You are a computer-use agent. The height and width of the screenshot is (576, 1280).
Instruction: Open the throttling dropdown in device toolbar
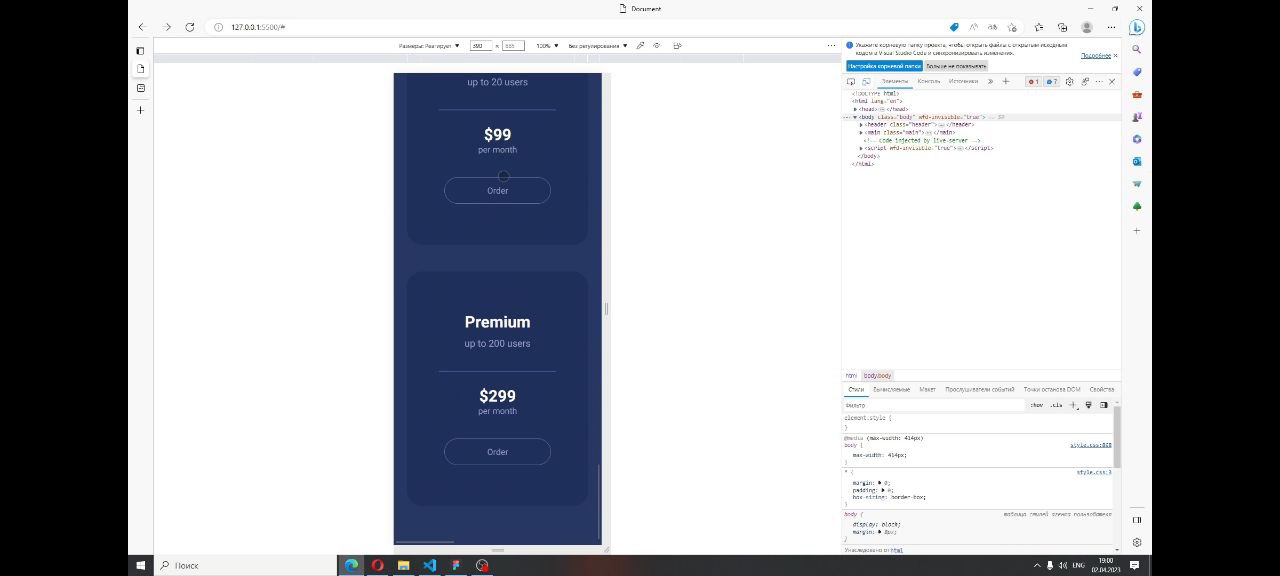598,46
